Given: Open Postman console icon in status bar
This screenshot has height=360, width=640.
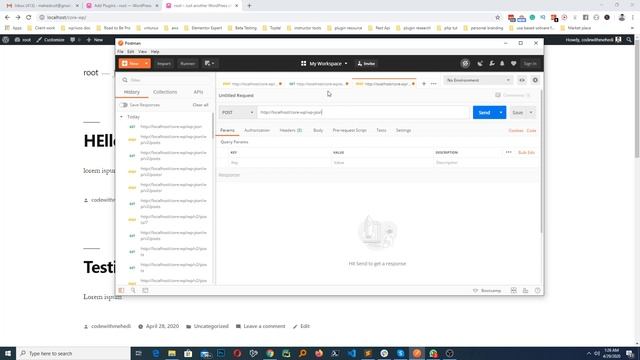Looking at the screenshot, I should pyautogui.click(x=145, y=291).
